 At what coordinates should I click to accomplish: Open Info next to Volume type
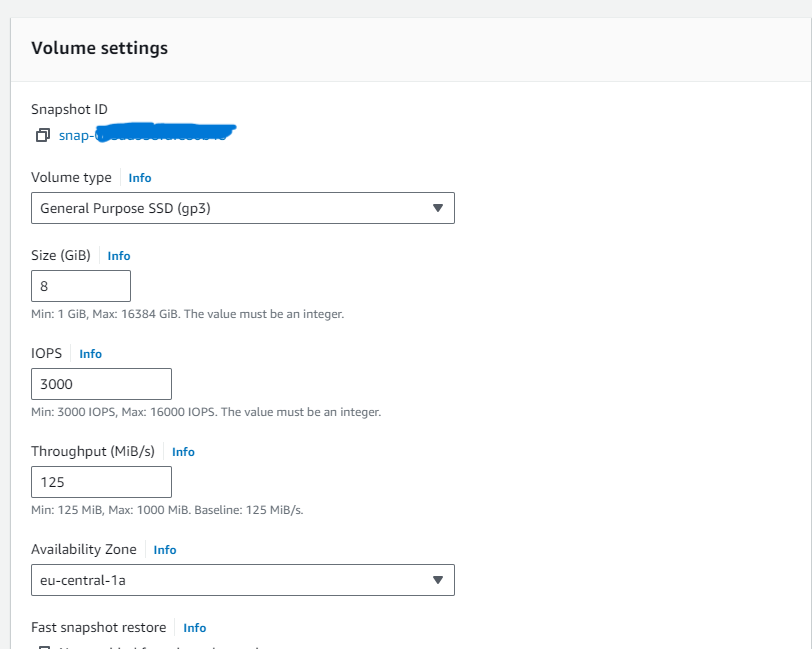tap(140, 178)
